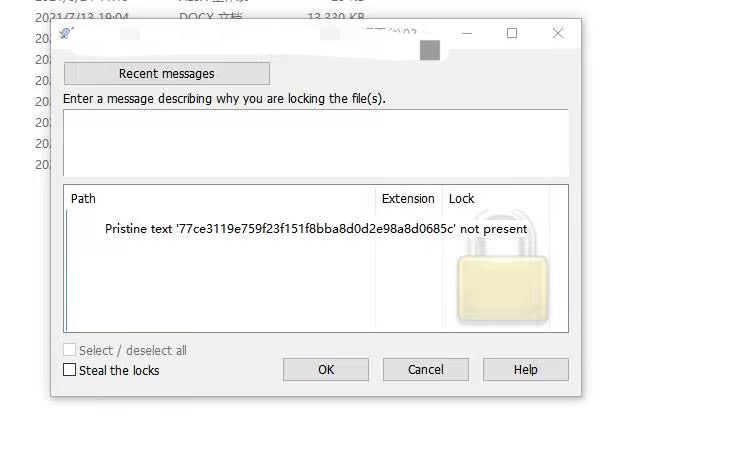This screenshot has height=449, width=753.
Task: Open the Help documentation button
Action: [x=525, y=369]
